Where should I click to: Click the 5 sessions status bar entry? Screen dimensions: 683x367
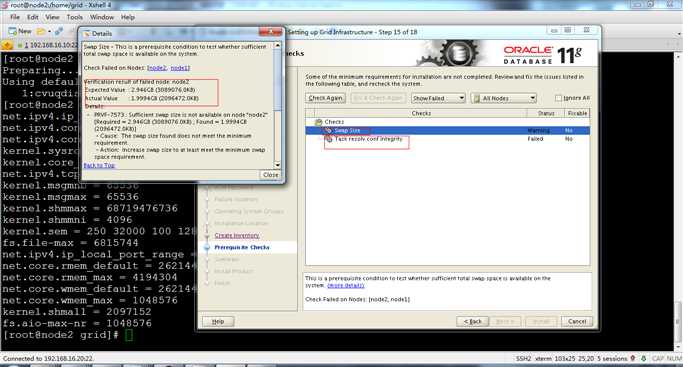612,359
